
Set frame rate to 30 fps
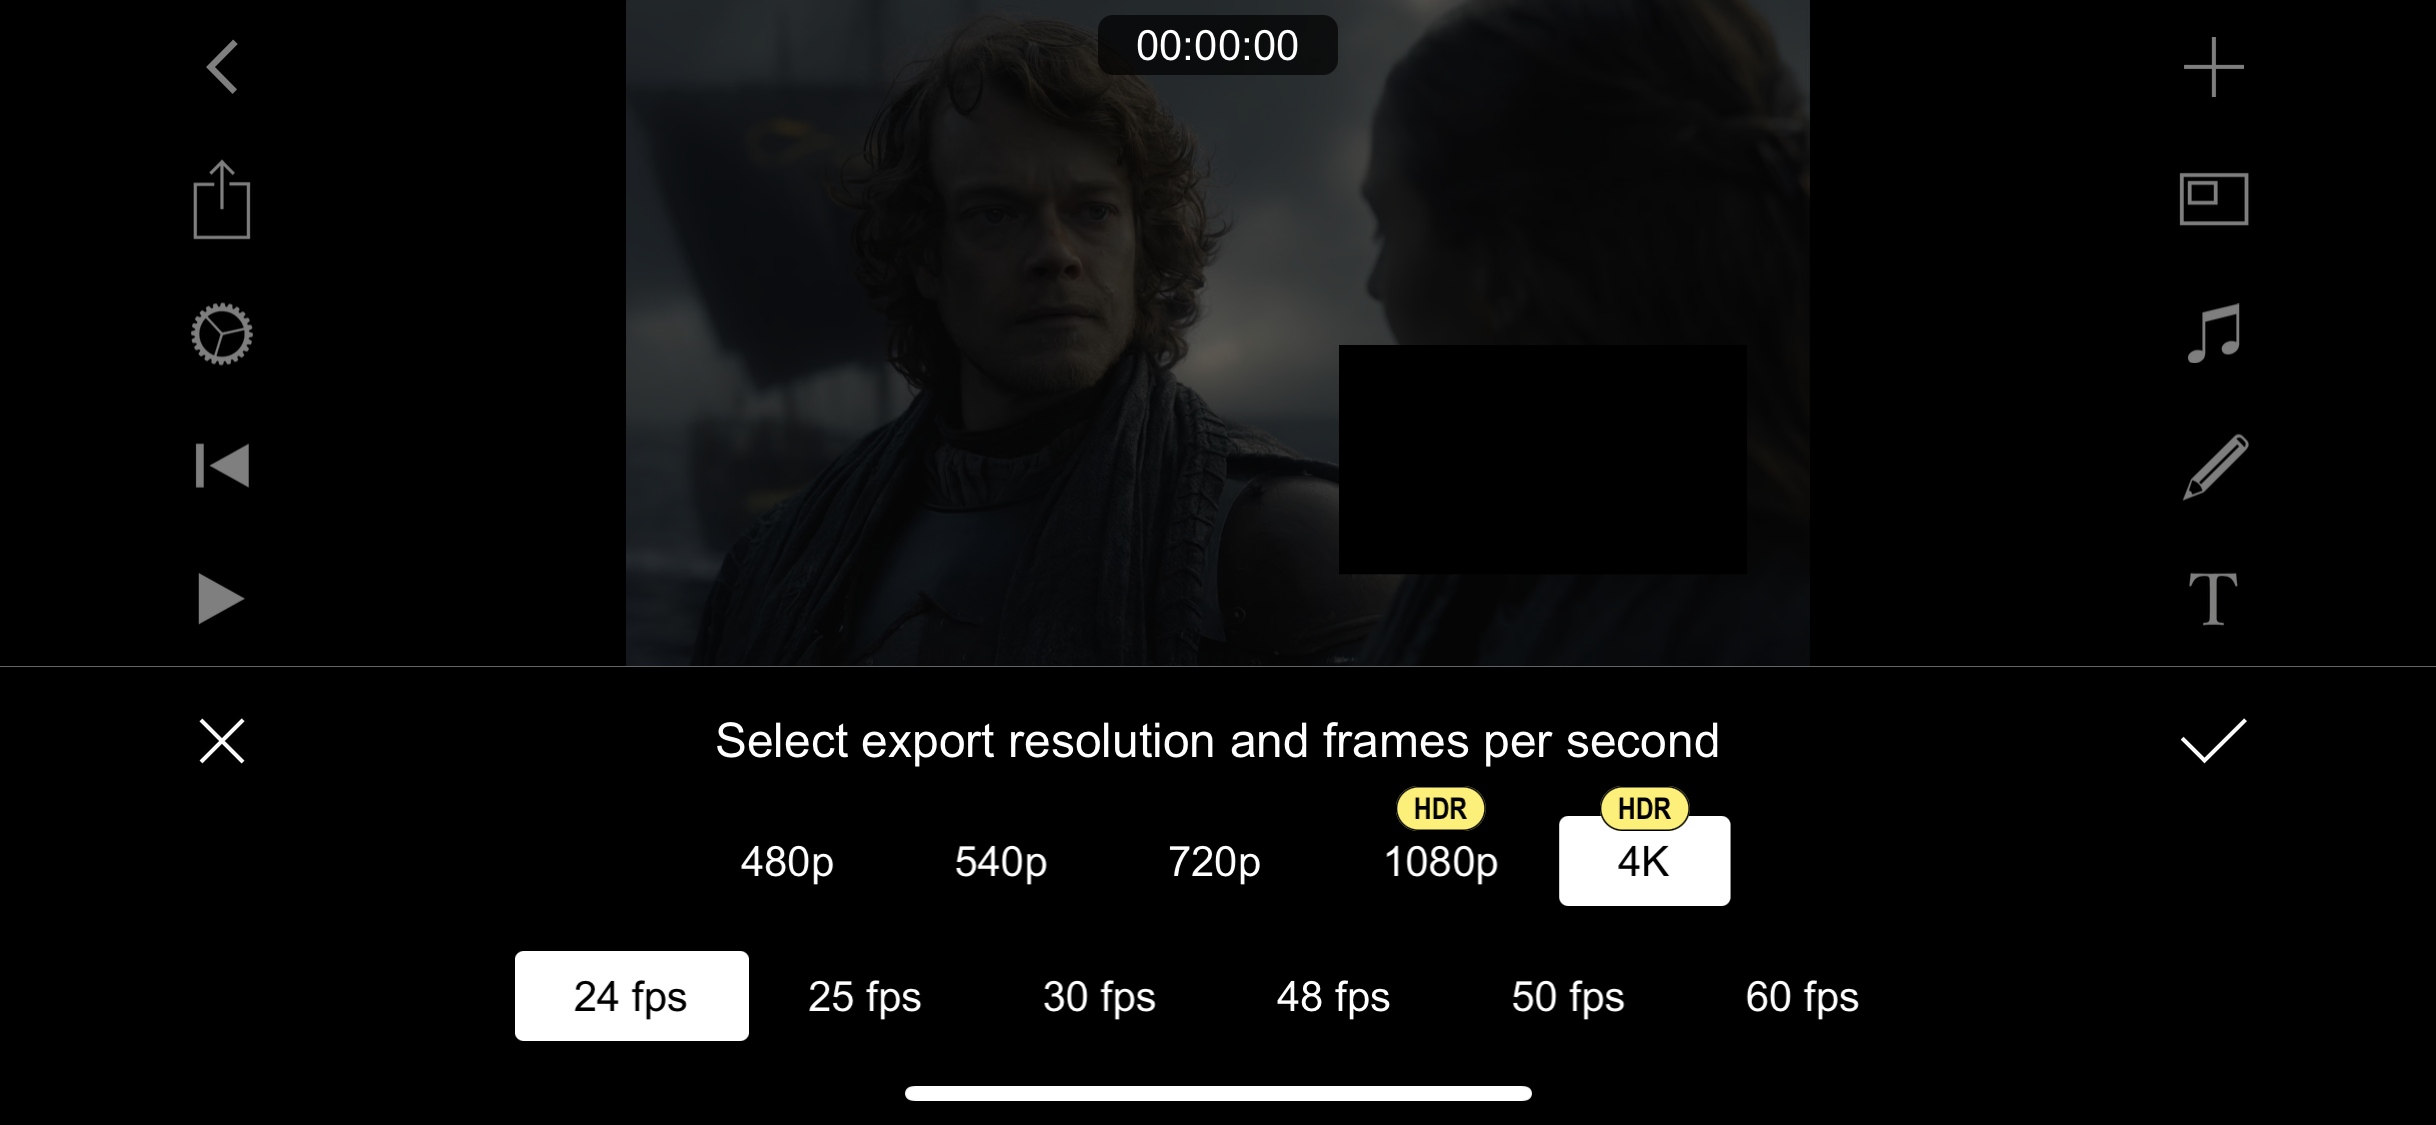[x=1099, y=996]
